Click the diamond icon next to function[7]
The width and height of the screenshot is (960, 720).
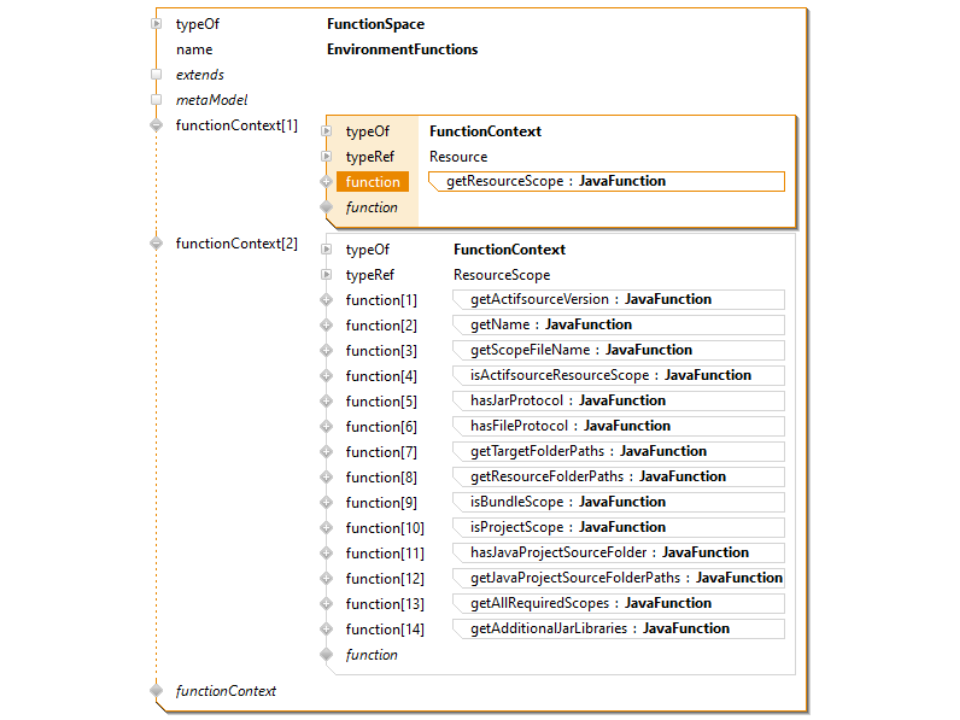[x=325, y=452]
